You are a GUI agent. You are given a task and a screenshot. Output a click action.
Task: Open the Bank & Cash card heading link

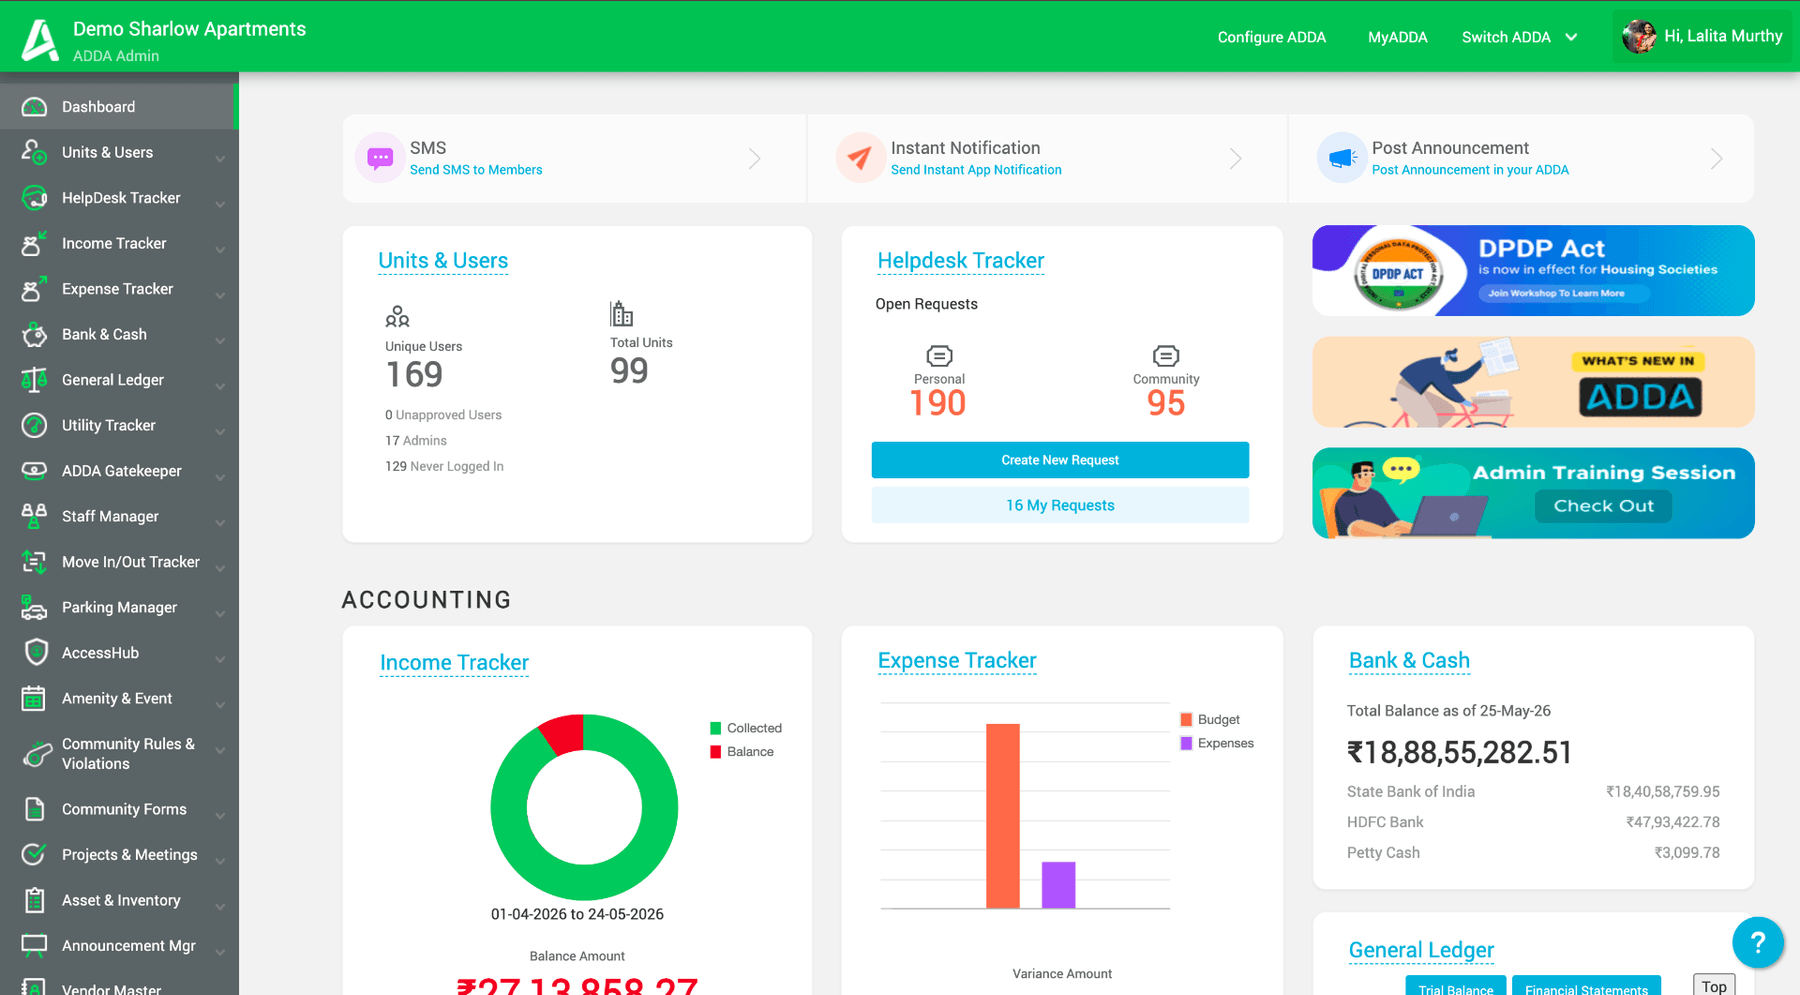pos(1409,661)
